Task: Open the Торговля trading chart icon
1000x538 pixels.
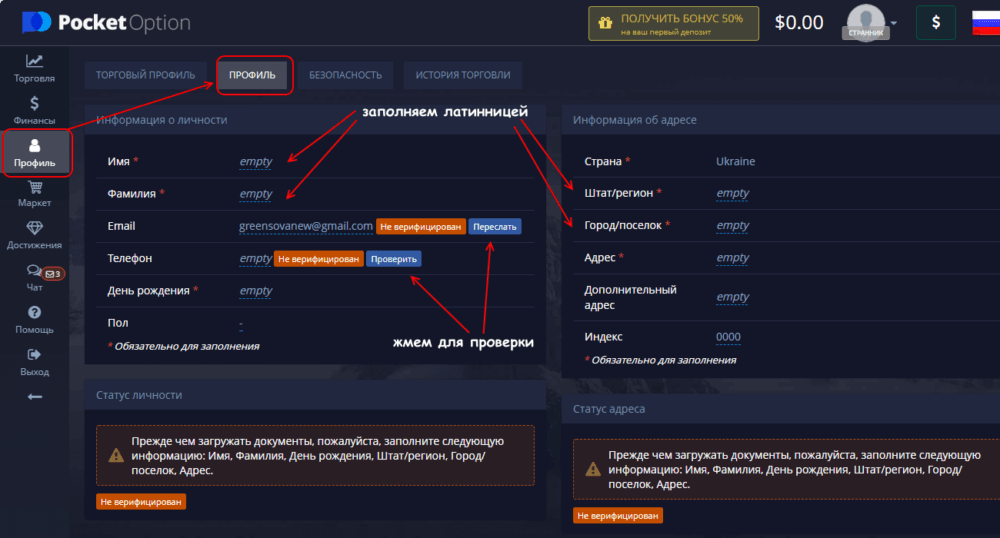Action: [34, 61]
